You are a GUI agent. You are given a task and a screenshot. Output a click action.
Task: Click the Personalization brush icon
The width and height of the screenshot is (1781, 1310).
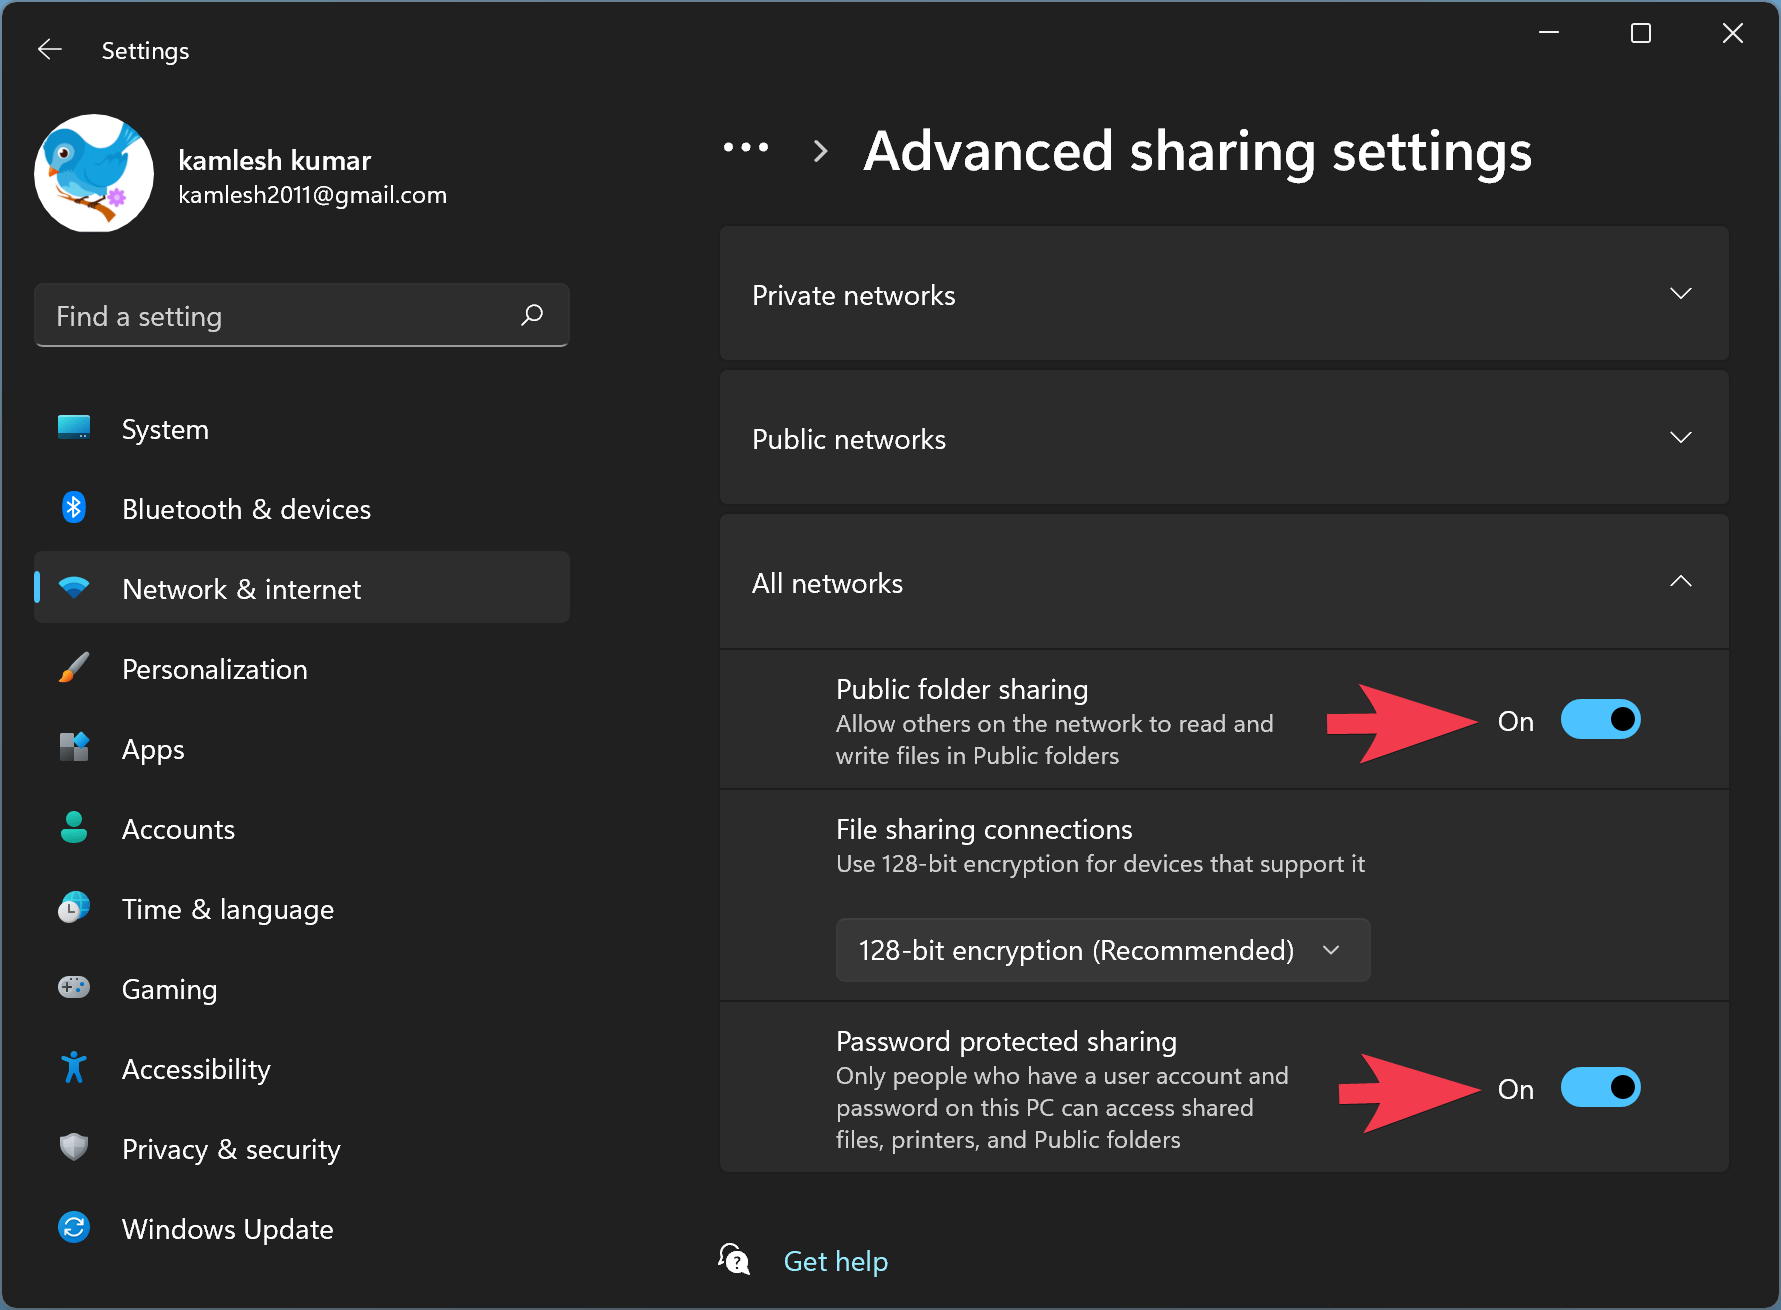[73, 668]
